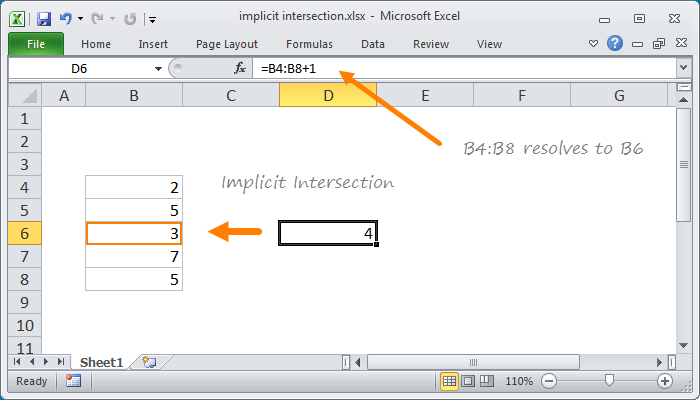Expand the formula bar chevron
The width and height of the screenshot is (700, 400).
pos(683,68)
